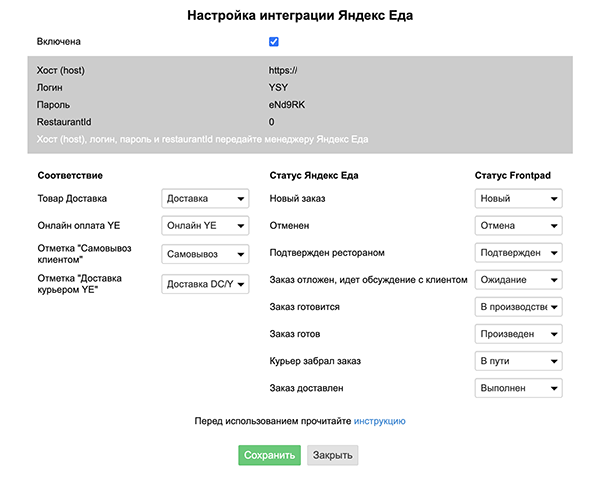The image size is (600, 482).
Task: Open the Доставка курьером YE dropdown
Action: pyautogui.click(x=205, y=284)
